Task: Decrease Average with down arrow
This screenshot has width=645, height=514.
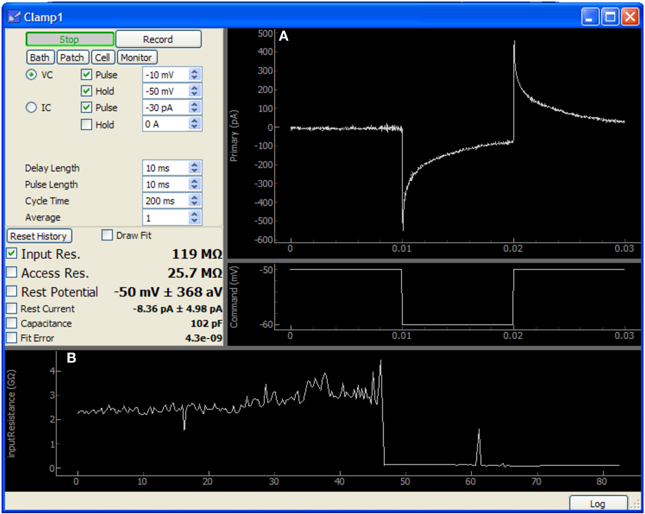Action: tap(195, 221)
